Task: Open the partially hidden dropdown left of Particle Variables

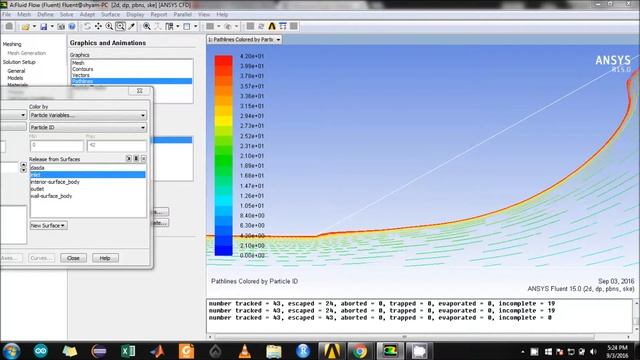Action: coord(13,116)
